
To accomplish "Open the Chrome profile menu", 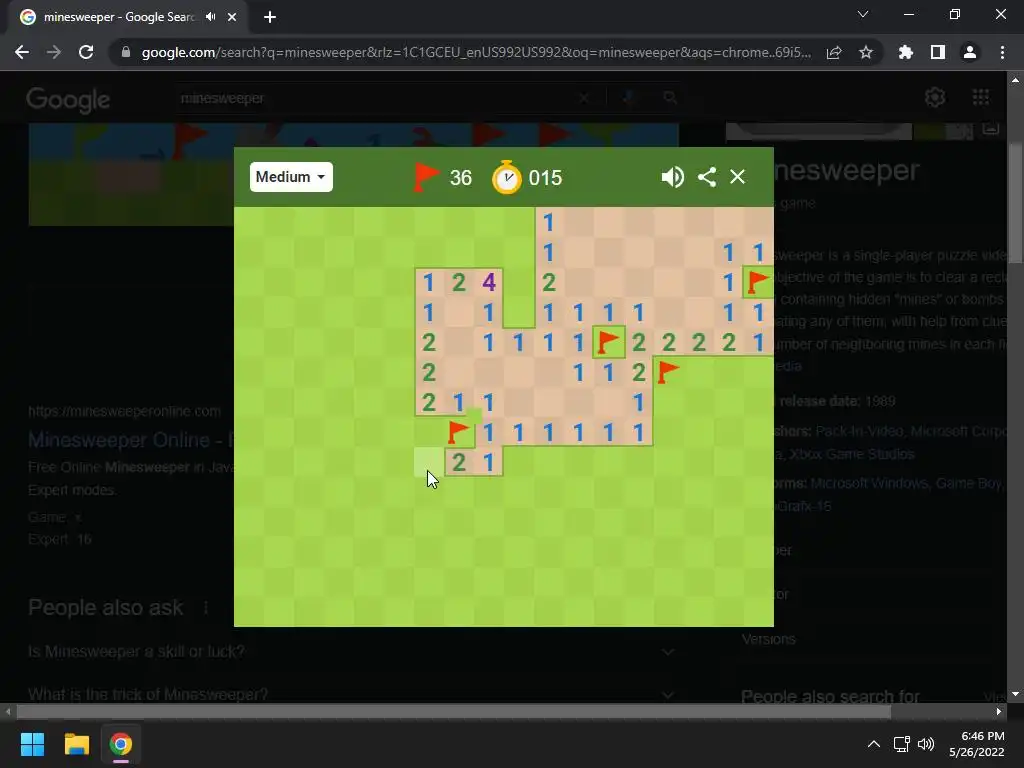I will point(970,52).
